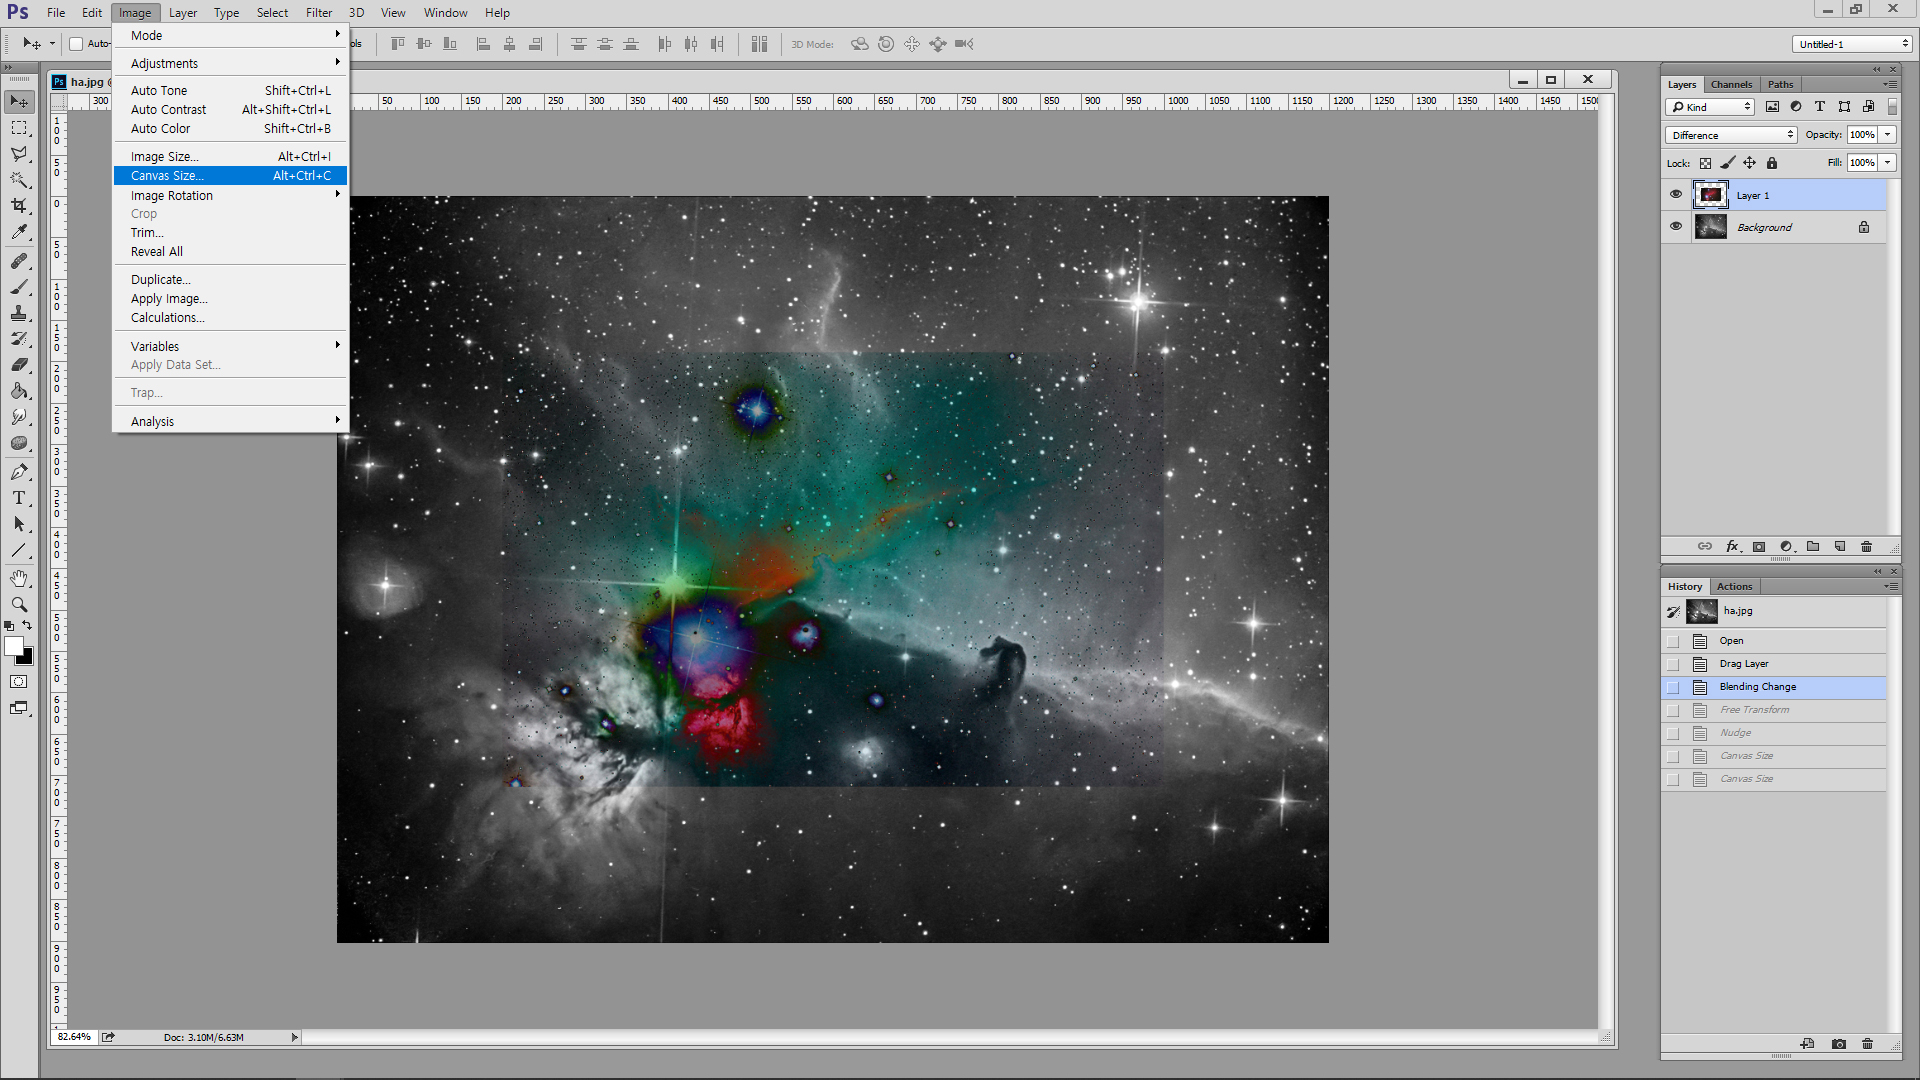Click the Filter for type layers icon
This screenshot has width=1920, height=1080.
pos(1819,107)
